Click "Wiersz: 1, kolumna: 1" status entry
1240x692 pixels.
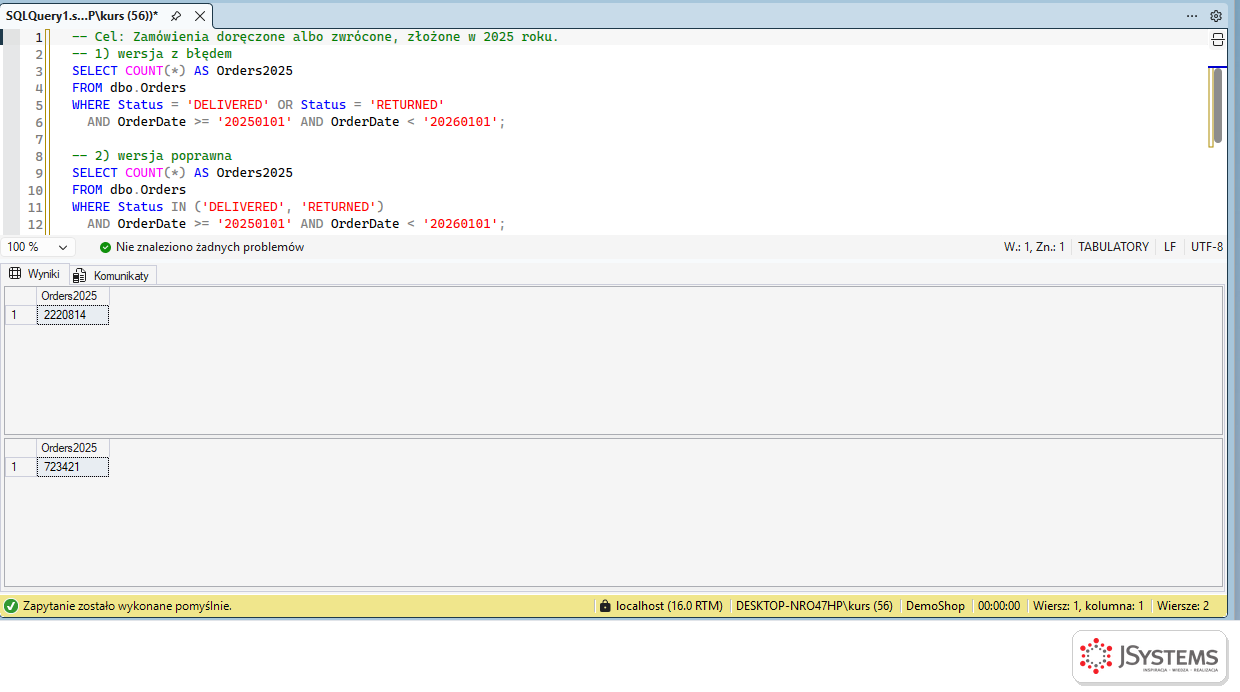click(1088, 606)
